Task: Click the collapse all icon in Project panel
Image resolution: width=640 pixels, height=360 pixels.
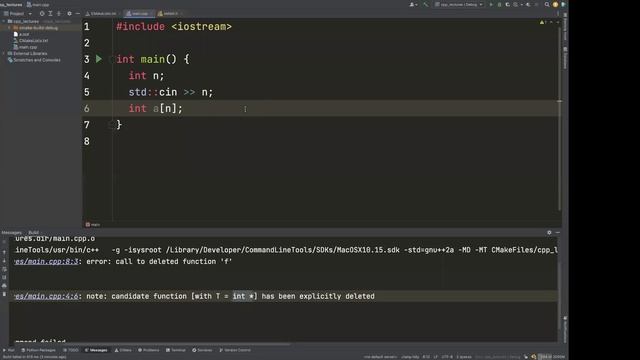Action: 59,13
